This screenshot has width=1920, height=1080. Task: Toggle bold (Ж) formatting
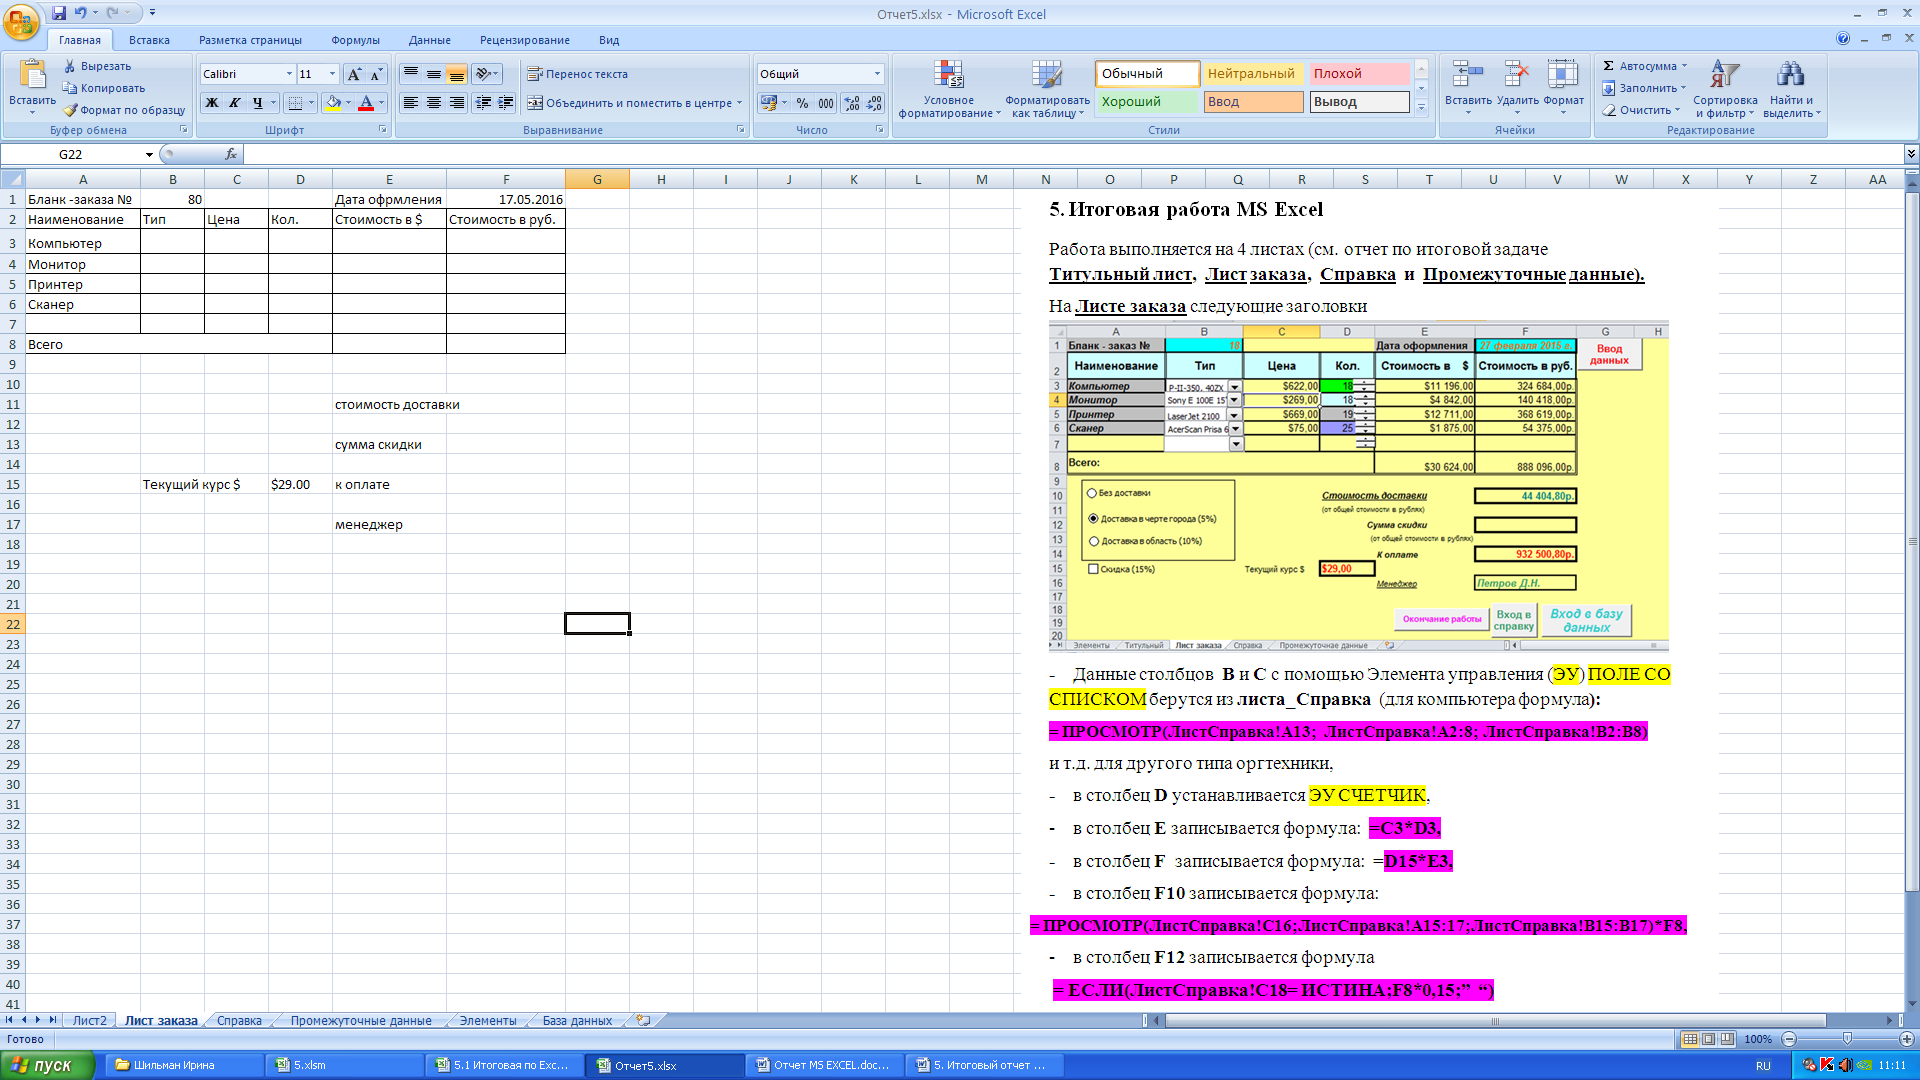[x=211, y=103]
